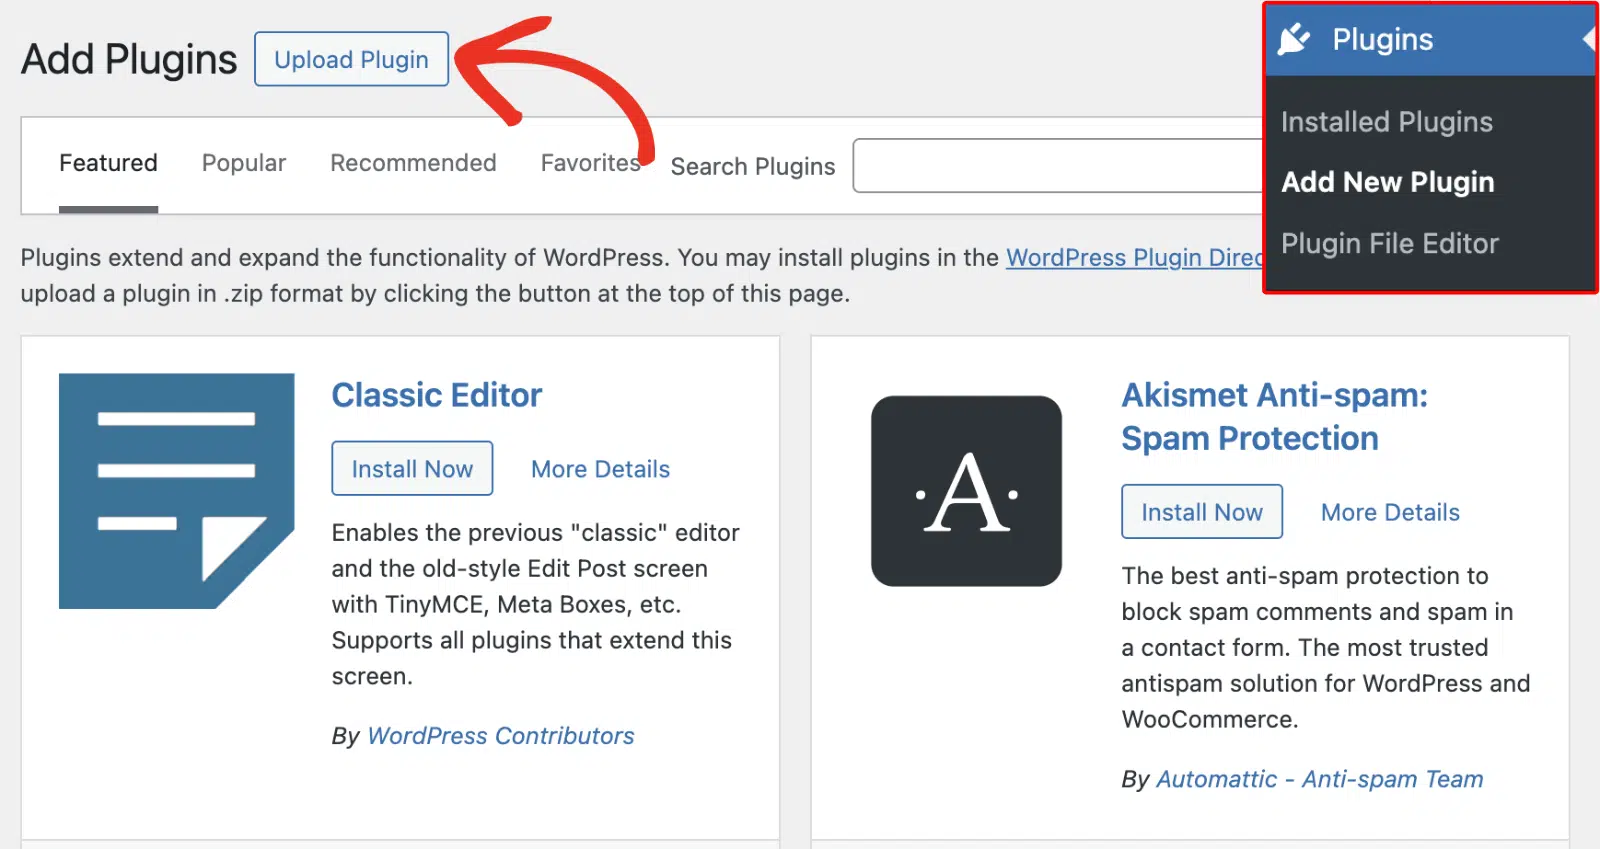View More Details for Akismet
Image resolution: width=1600 pixels, height=849 pixels.
(x=1390, y=512)
